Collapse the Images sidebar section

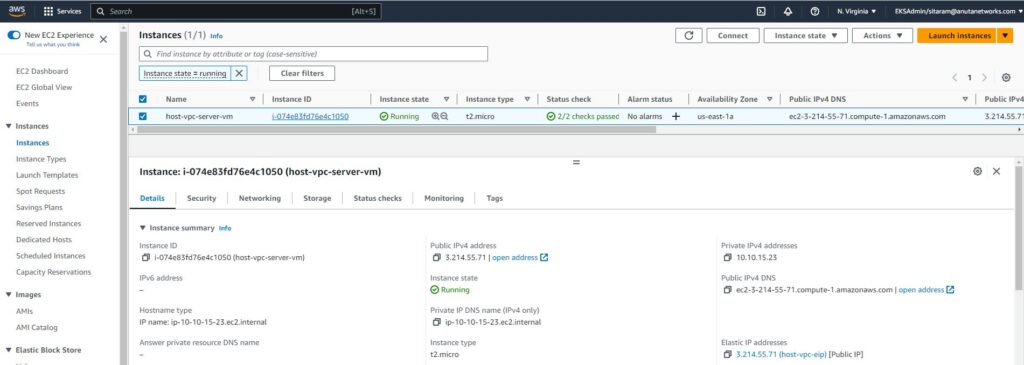(8, 294)
